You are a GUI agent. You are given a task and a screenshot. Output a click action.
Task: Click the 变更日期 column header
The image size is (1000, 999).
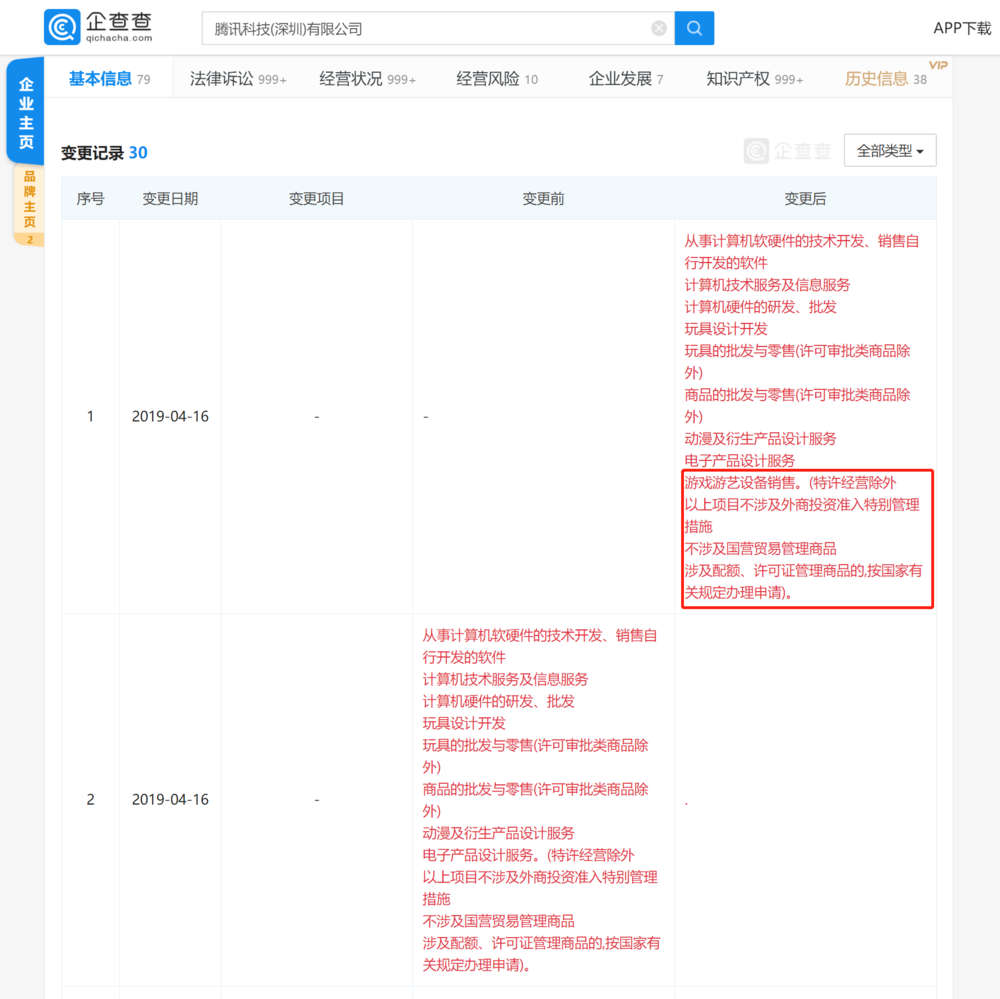[x=170, y=199]
